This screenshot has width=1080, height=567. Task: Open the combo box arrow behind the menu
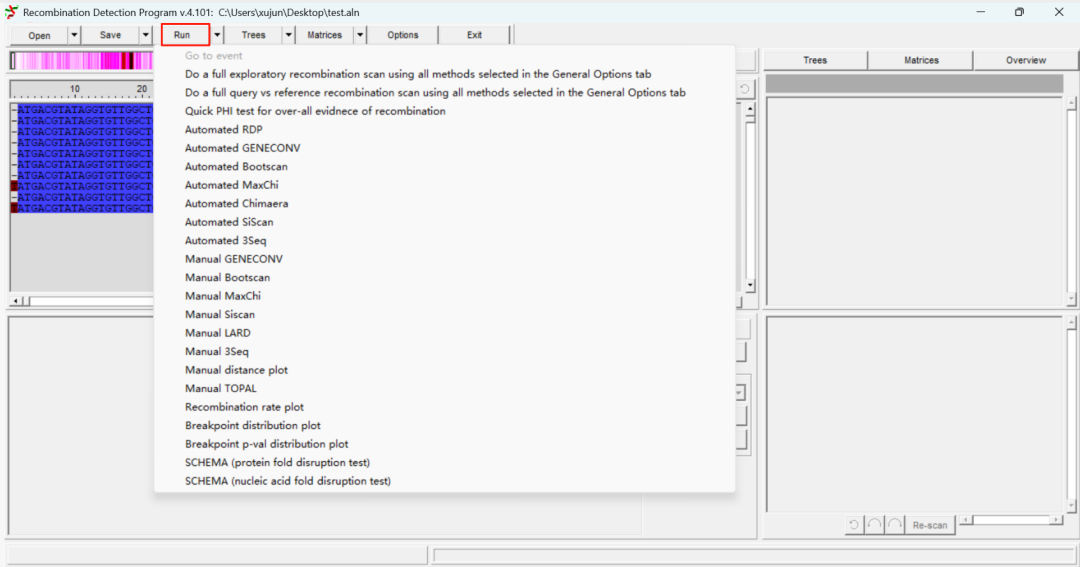tap(740, 393)
